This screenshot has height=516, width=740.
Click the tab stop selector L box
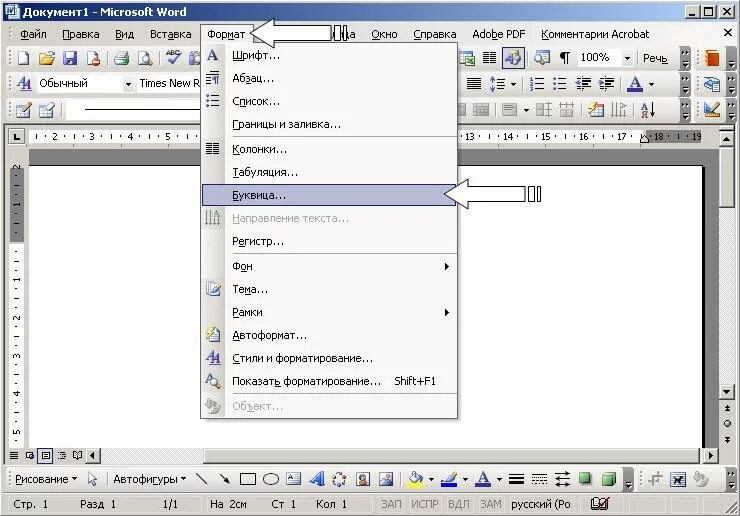17,137
